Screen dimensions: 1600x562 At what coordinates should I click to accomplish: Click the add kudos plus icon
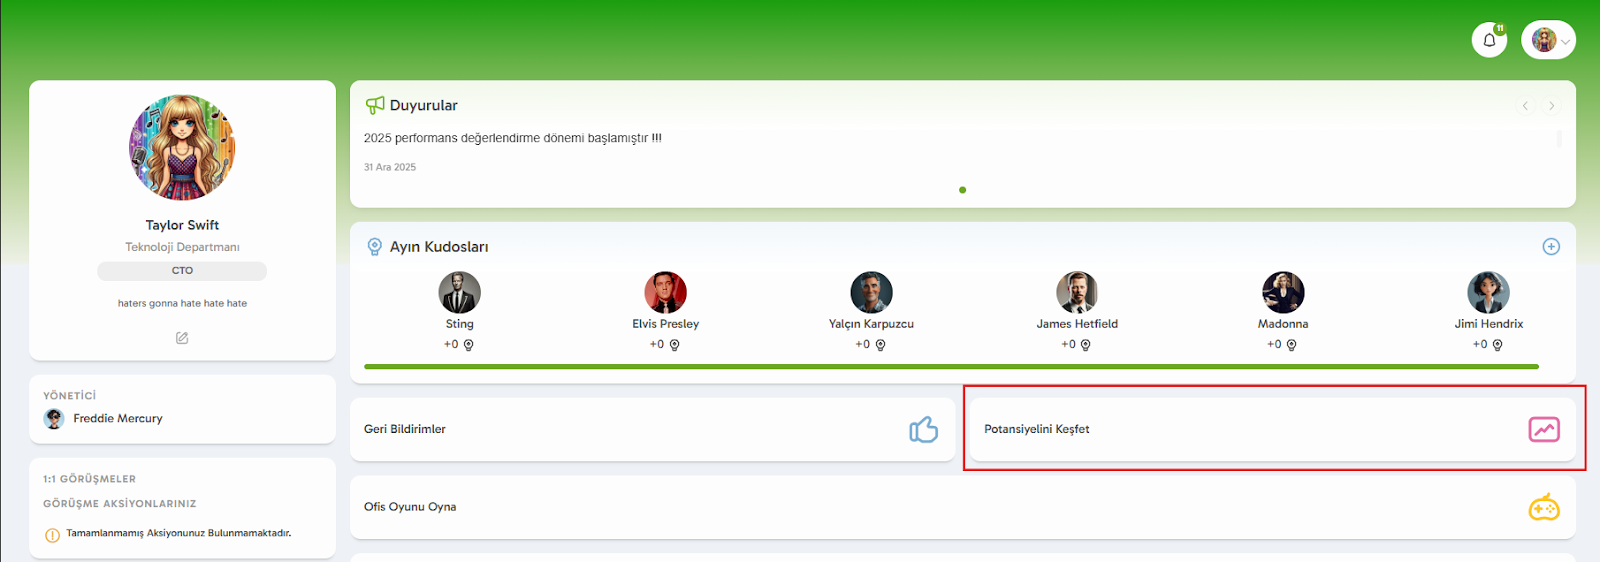pyautogui.click(x=1551, y=247)
